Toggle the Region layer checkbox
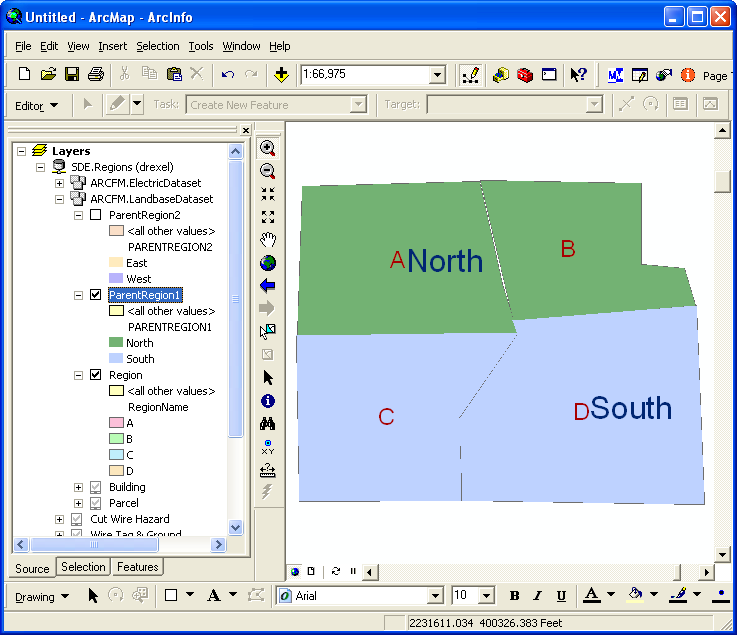Screen dimensions: 737x635 point(96,375)
